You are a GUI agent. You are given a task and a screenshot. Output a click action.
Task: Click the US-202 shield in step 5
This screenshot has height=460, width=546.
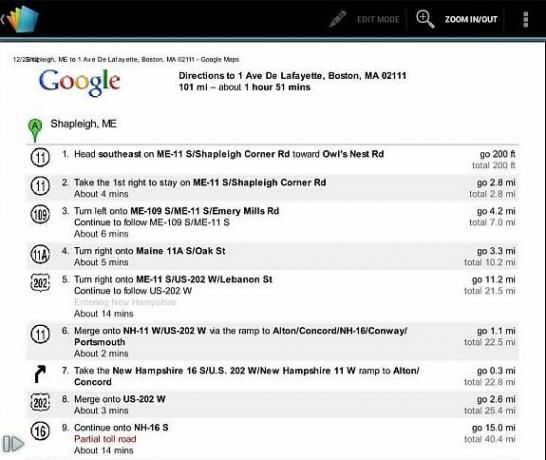40,282
